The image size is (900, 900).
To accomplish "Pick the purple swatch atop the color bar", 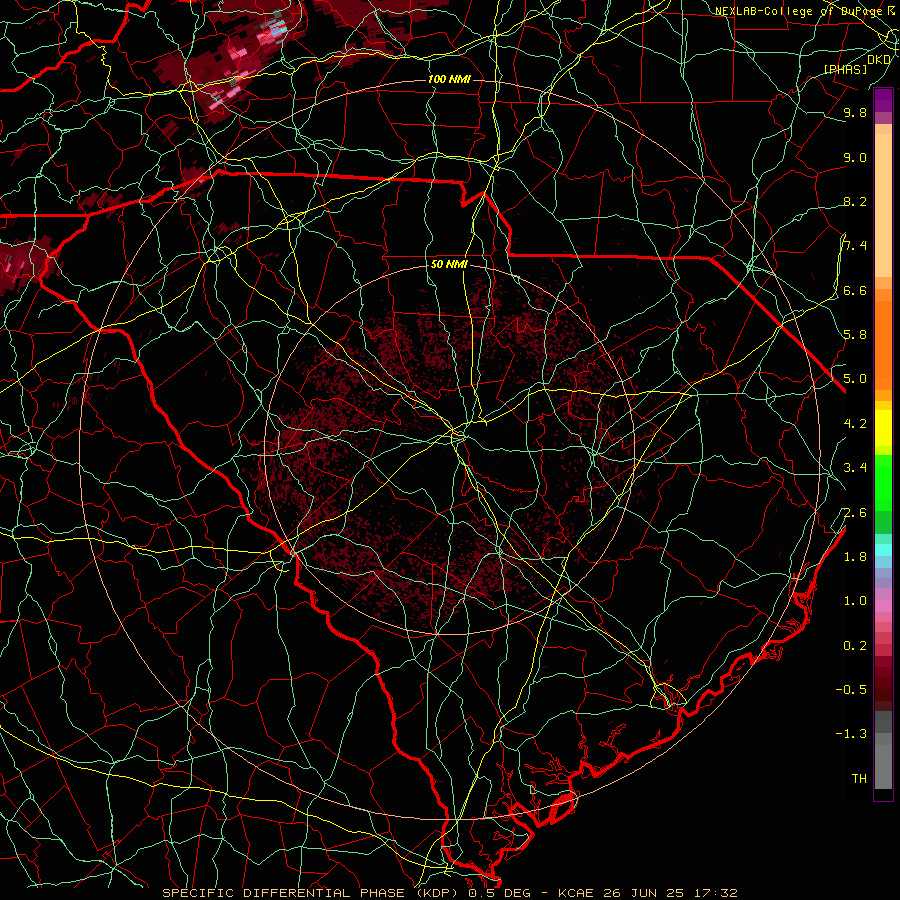I will [883, 100].
